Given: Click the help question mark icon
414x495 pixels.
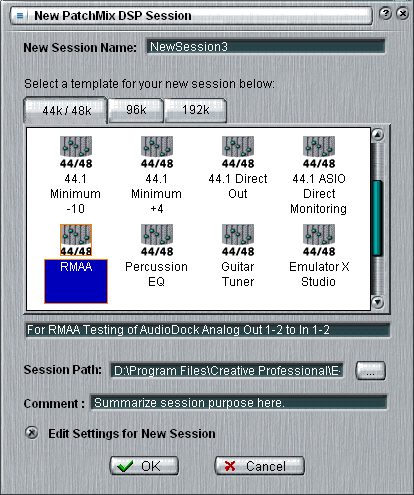Looking at the screenshot, I should pos(385,14).
